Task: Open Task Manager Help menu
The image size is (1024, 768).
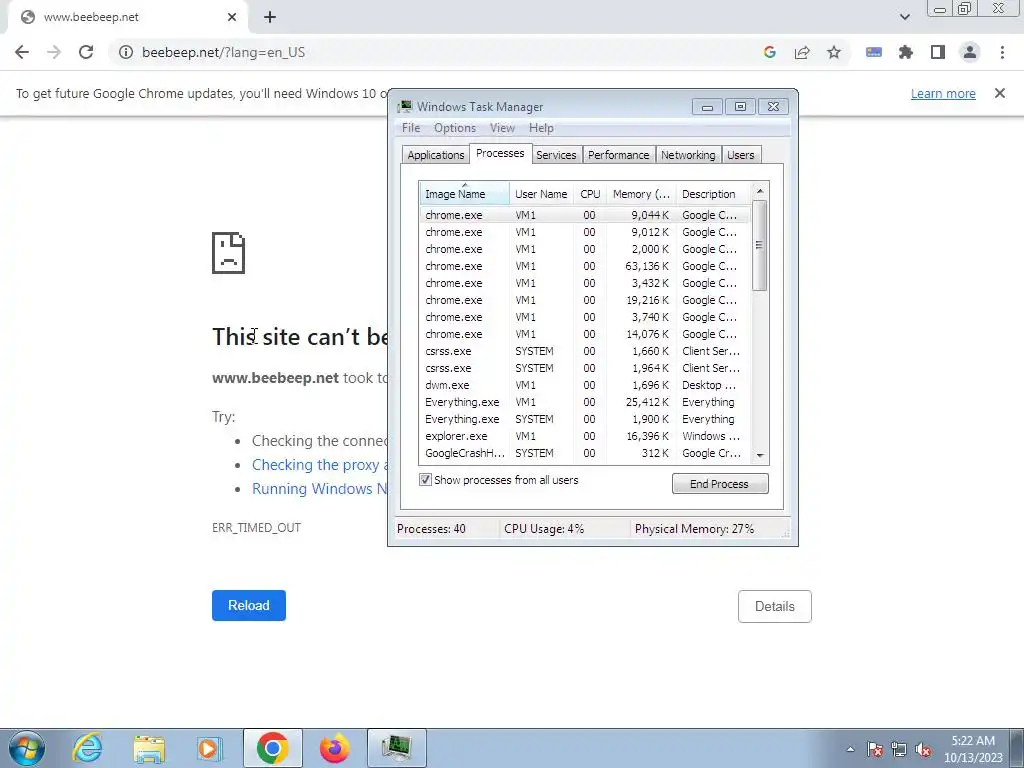Action: coord(541,128)
